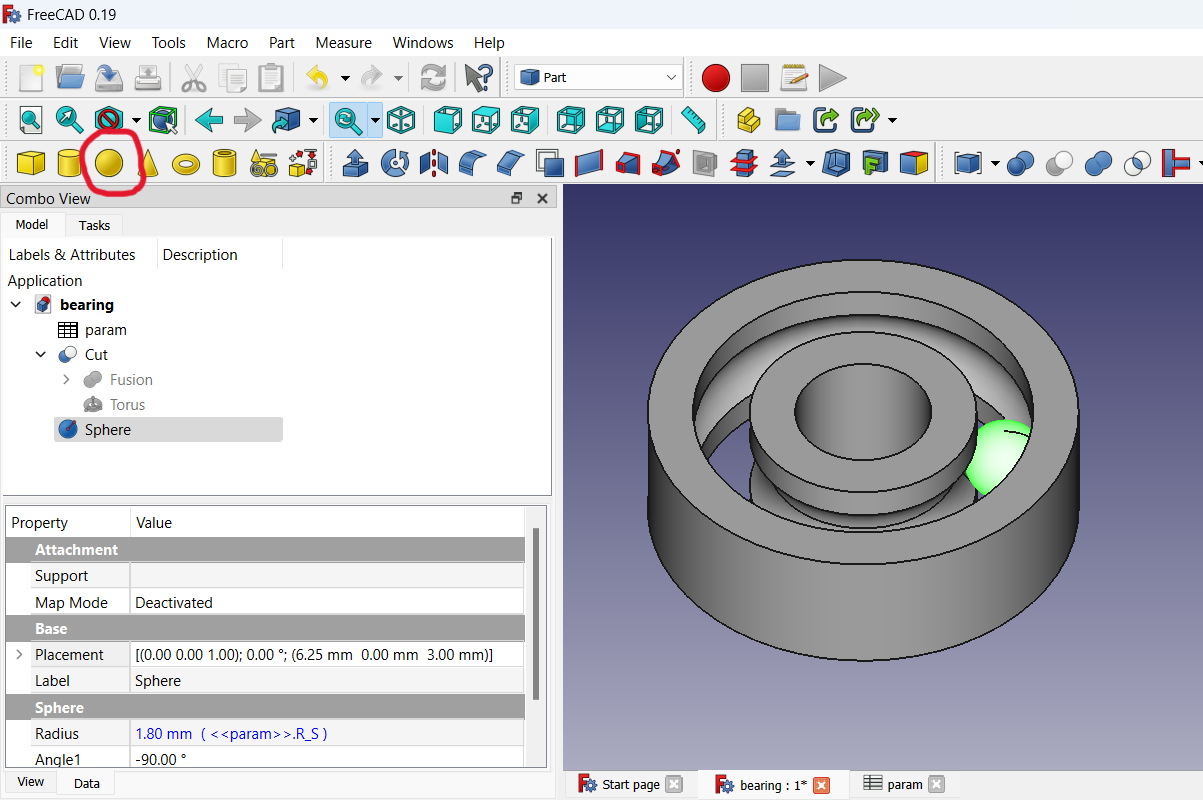The height and width of the screenshot is (800, 1203).
Task: Expand the Fusion node in the tree
Action: pyautogui.click(x=66, y=379)
